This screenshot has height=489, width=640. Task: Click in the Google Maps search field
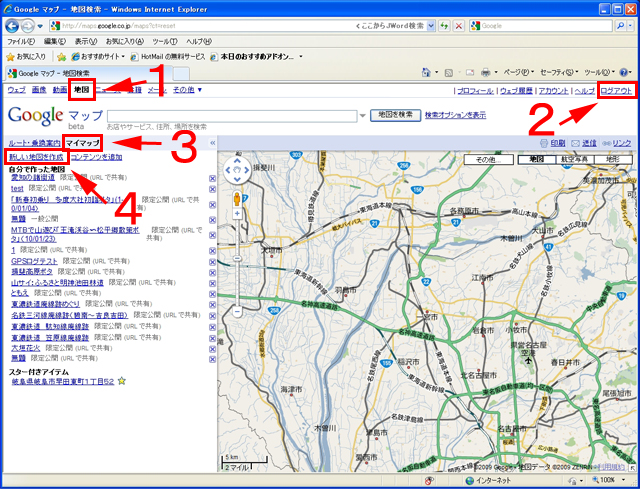[x=232, y=116]
